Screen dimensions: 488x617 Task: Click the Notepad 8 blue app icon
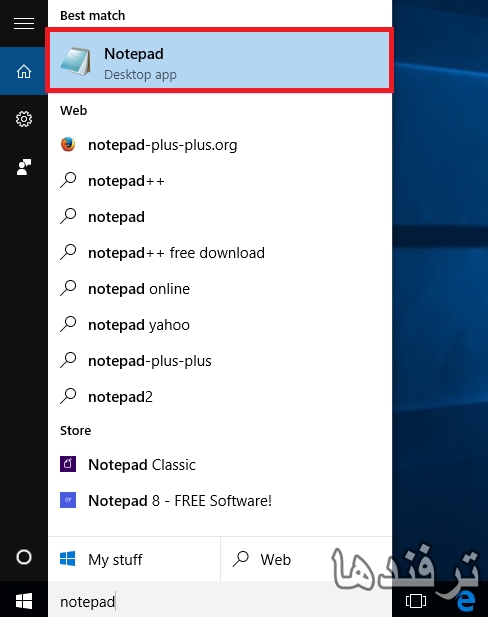[x=68, y=500]
